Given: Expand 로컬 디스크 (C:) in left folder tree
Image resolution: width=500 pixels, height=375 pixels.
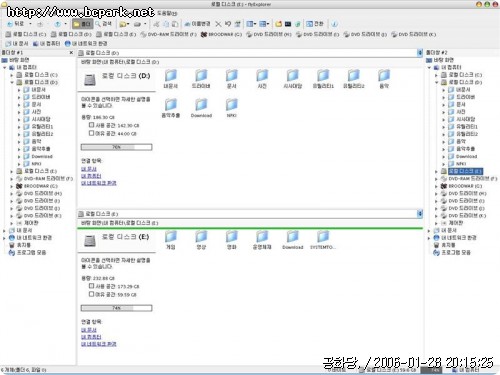Looking at the screenshot, I should pyautogui.click(x=12, y=75).
